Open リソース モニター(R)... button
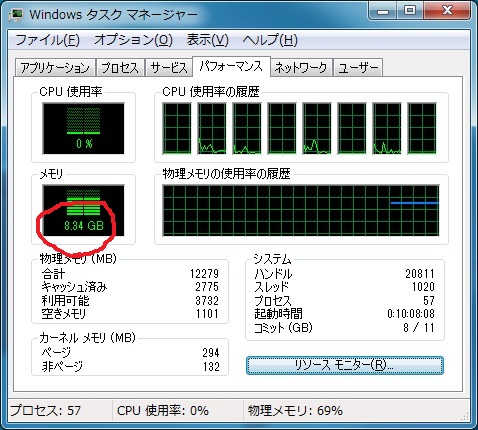 tap(345, 365)
